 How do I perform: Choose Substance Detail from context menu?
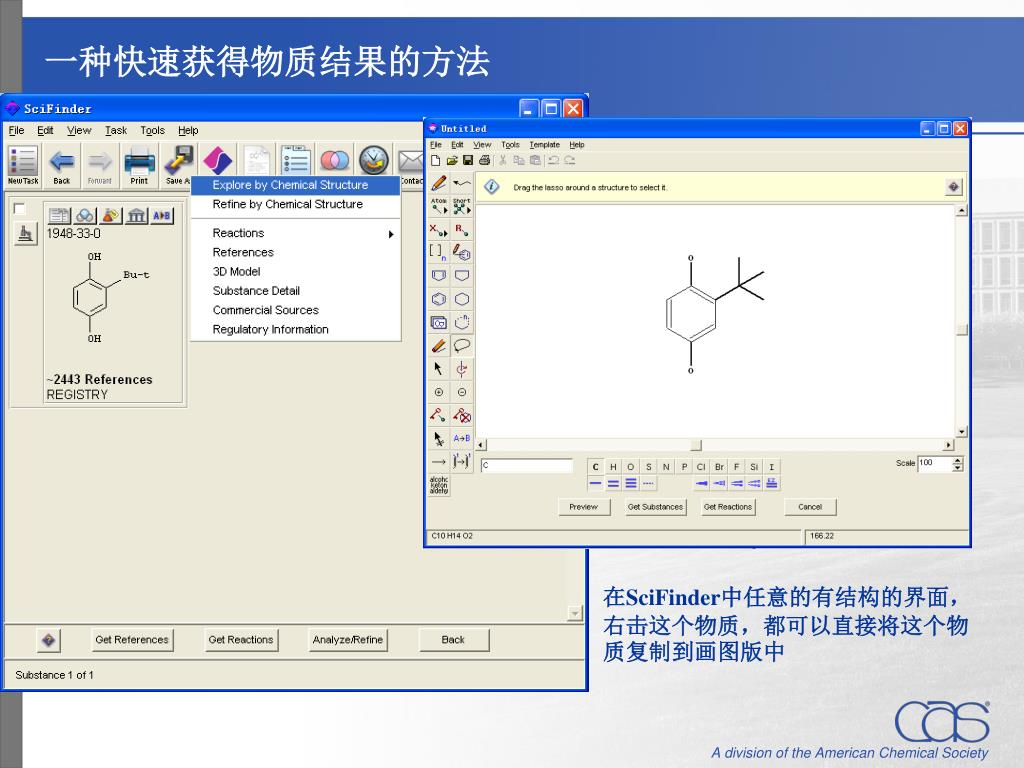point(295,291)
